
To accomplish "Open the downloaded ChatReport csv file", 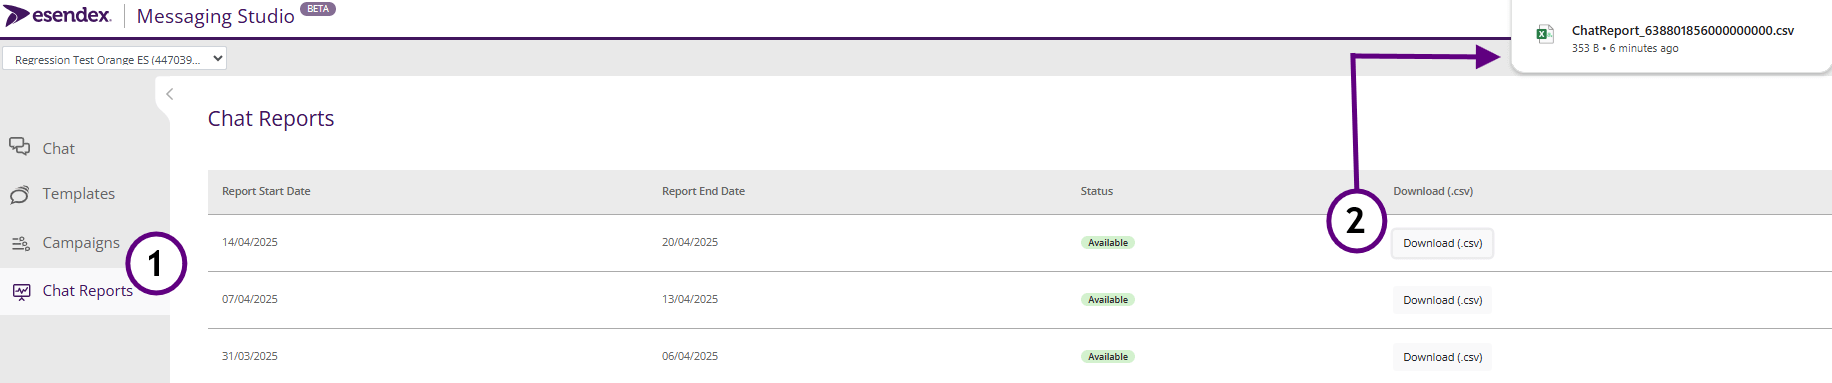I will [x=1682, y=31].
